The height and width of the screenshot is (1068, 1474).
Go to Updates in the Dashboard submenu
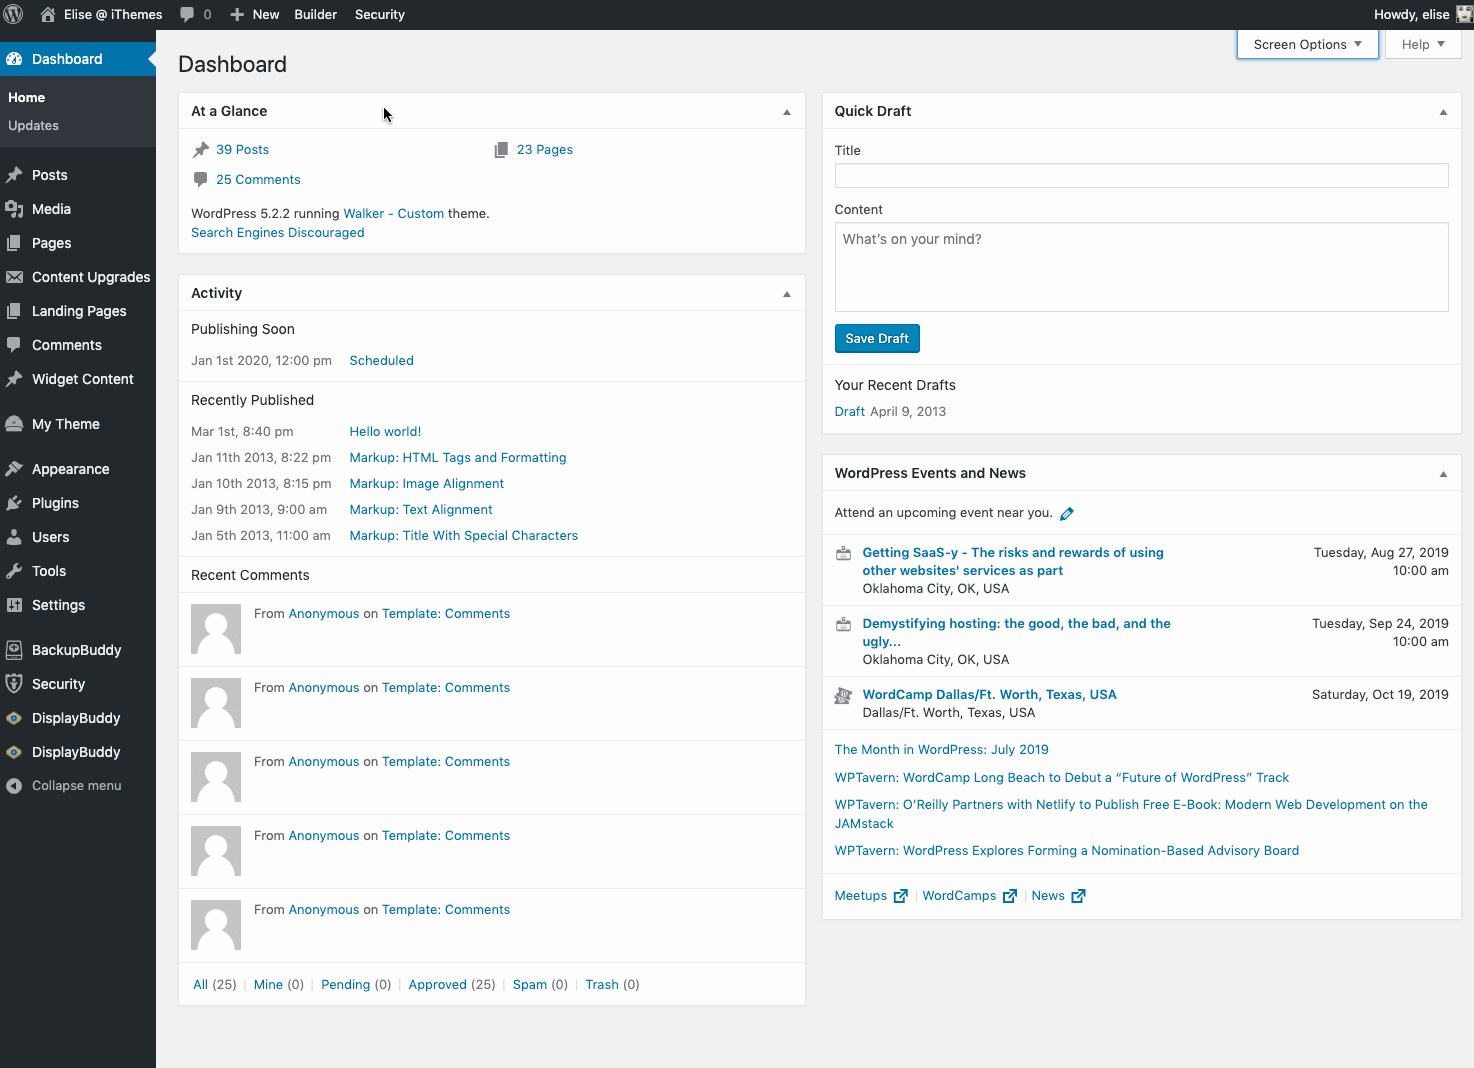point(33,126)
